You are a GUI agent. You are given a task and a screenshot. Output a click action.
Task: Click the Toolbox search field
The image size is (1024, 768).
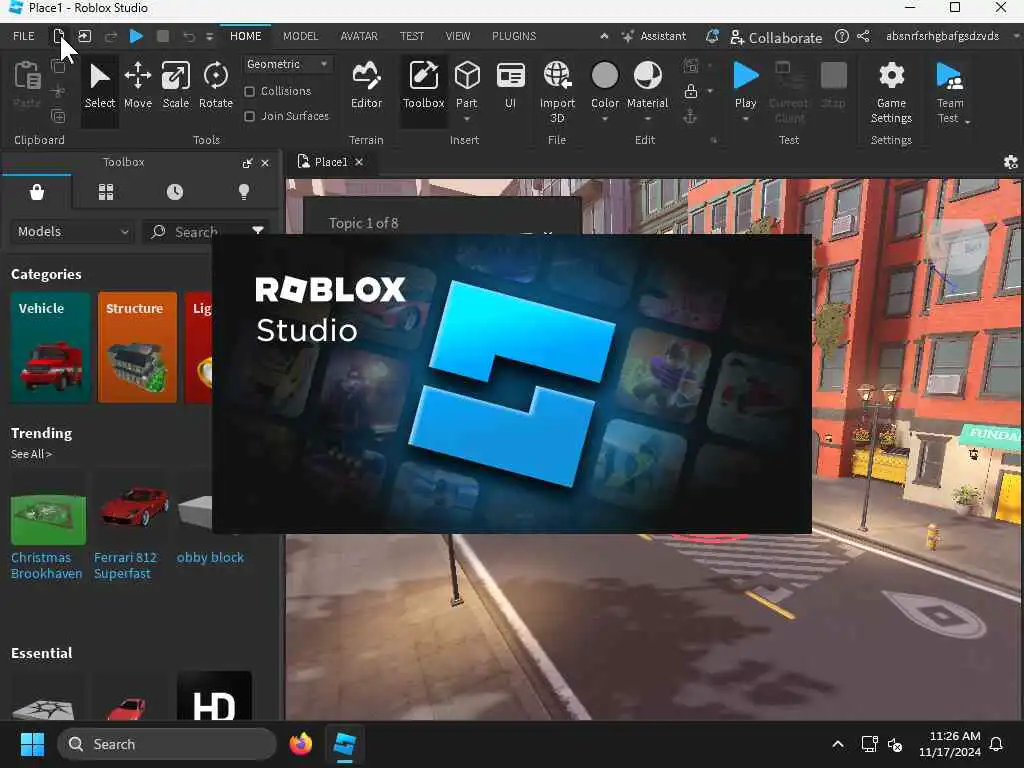click(x=199, y=232)
